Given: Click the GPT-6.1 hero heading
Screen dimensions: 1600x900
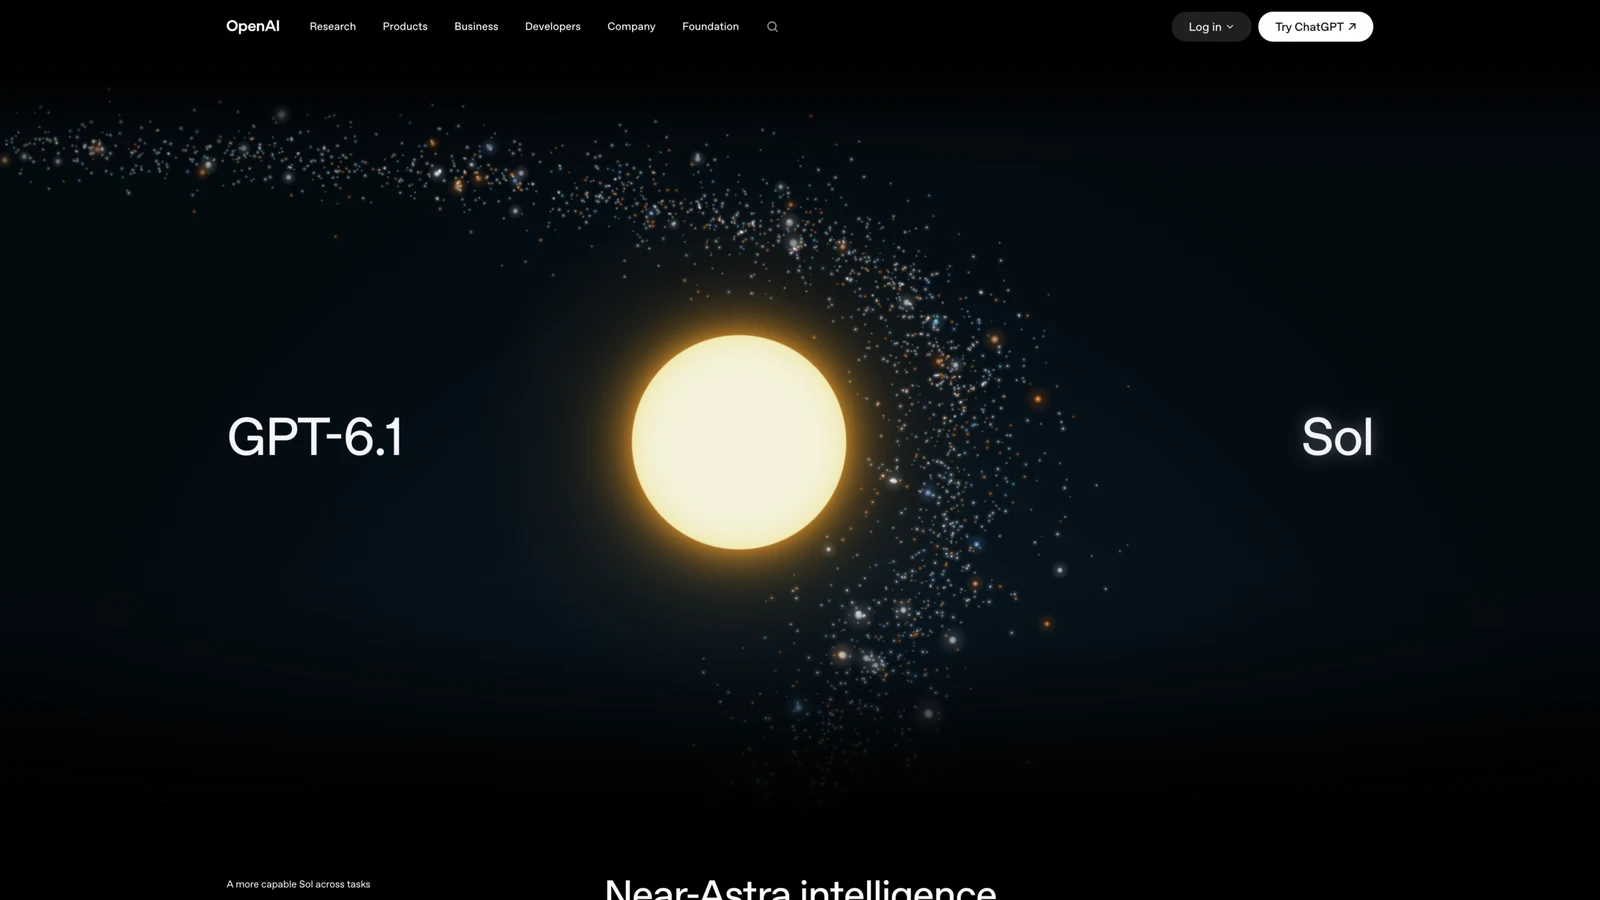Looking at the screenshot, I should coord(315,437).
